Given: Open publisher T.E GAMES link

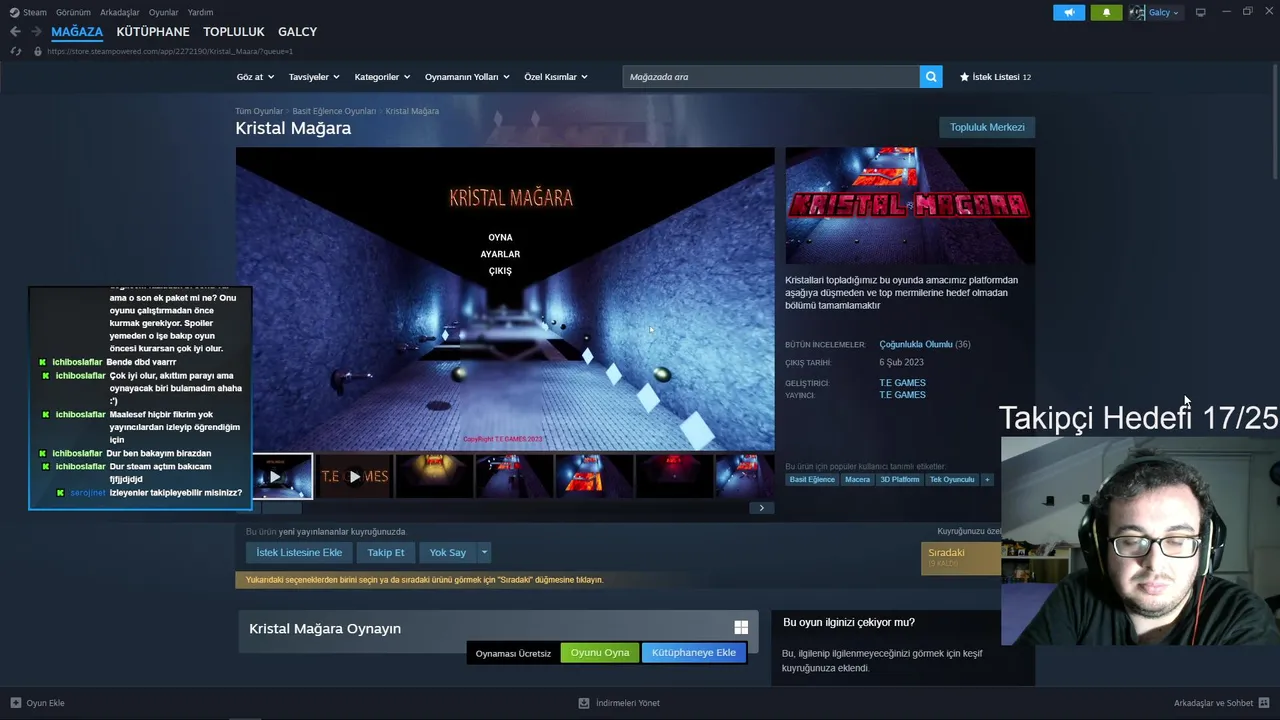Looking at the screenshot, I should 902,395.
